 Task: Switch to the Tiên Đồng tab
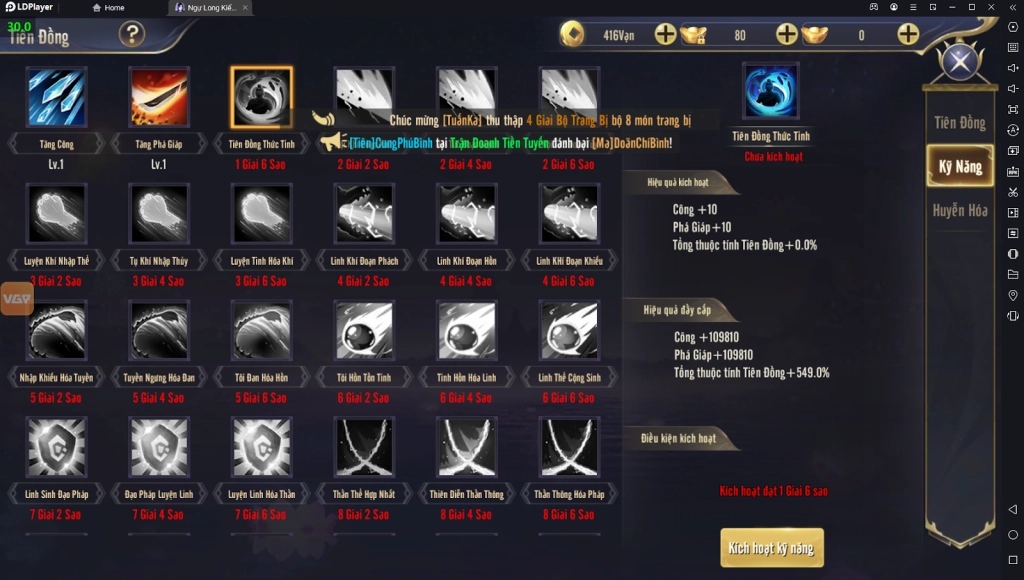click(959, 123)
